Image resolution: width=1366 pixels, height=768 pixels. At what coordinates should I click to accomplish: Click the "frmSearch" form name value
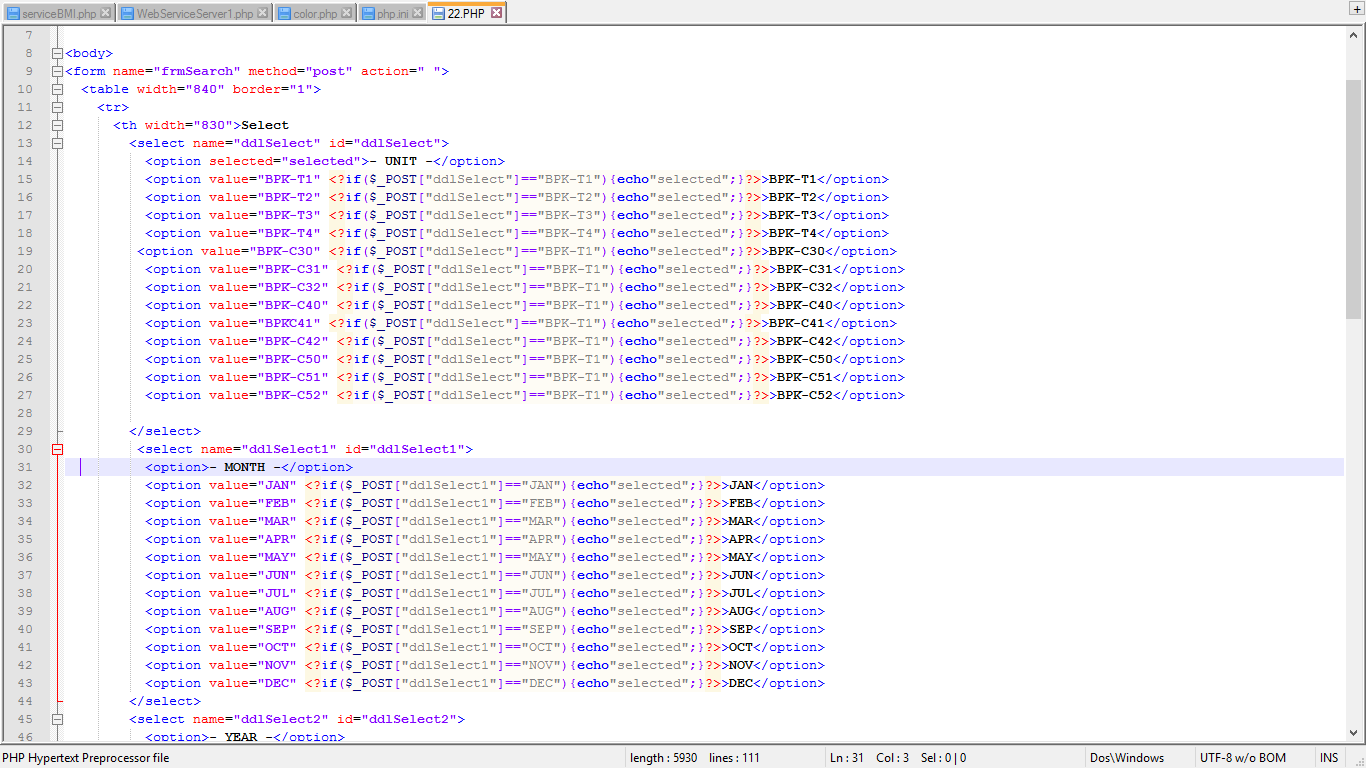point(197,71)
